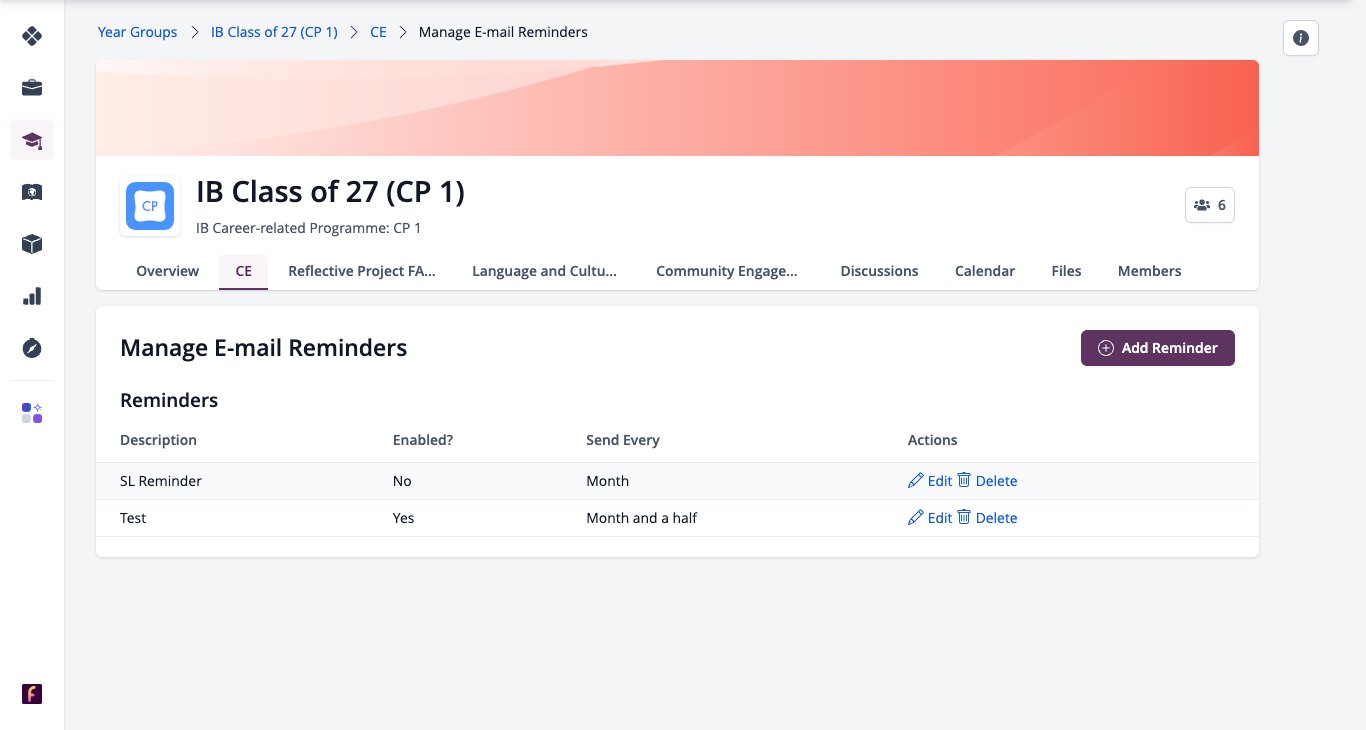Go to Year Groups breadcrumb
This screenshot has height=730, width=1366.
(137, 32)
